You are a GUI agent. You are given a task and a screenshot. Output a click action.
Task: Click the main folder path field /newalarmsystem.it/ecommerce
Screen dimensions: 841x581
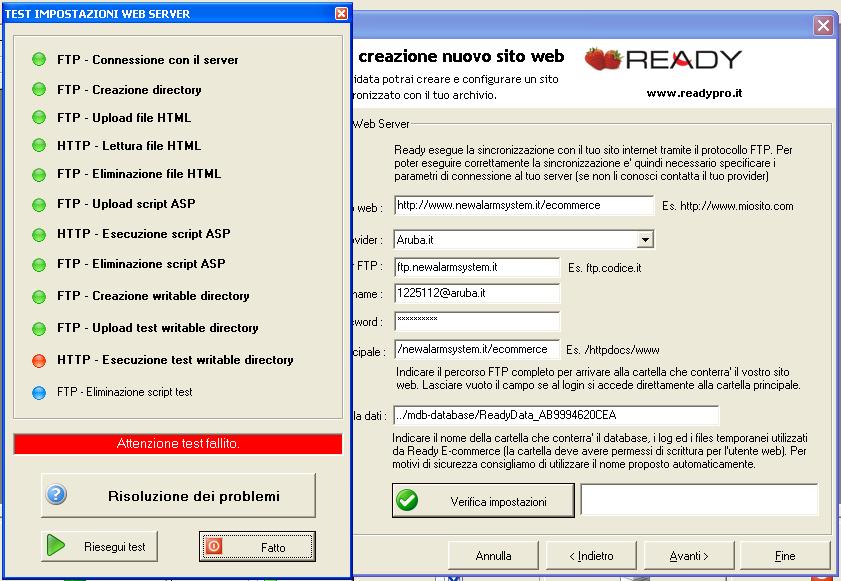pyautogui.click(x=477, y=349)
